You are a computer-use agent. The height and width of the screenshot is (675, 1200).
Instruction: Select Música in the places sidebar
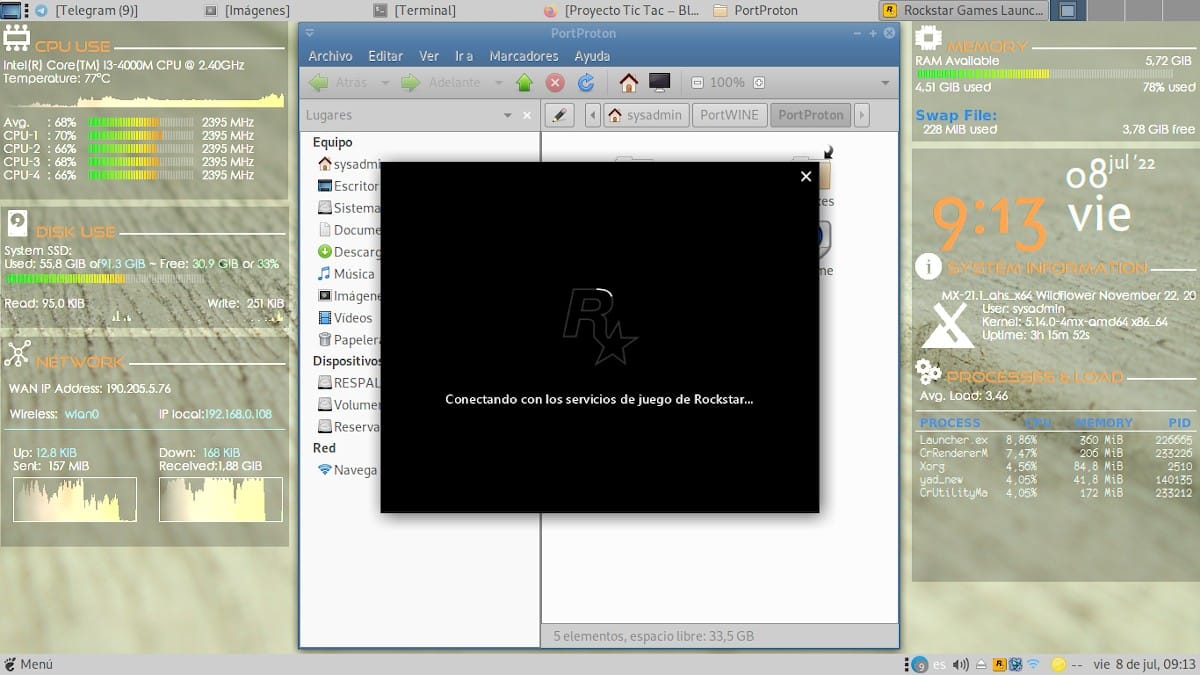(353, 274)
